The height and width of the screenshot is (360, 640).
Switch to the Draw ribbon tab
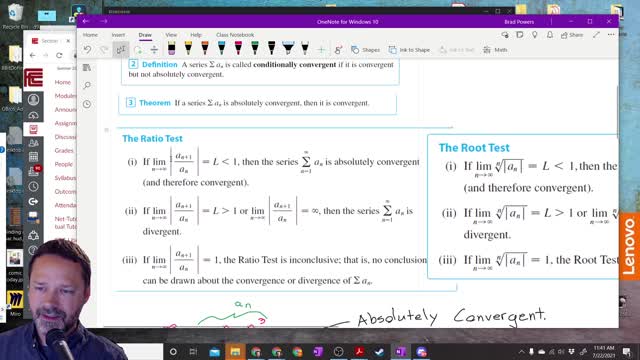[x=145, y=35]
